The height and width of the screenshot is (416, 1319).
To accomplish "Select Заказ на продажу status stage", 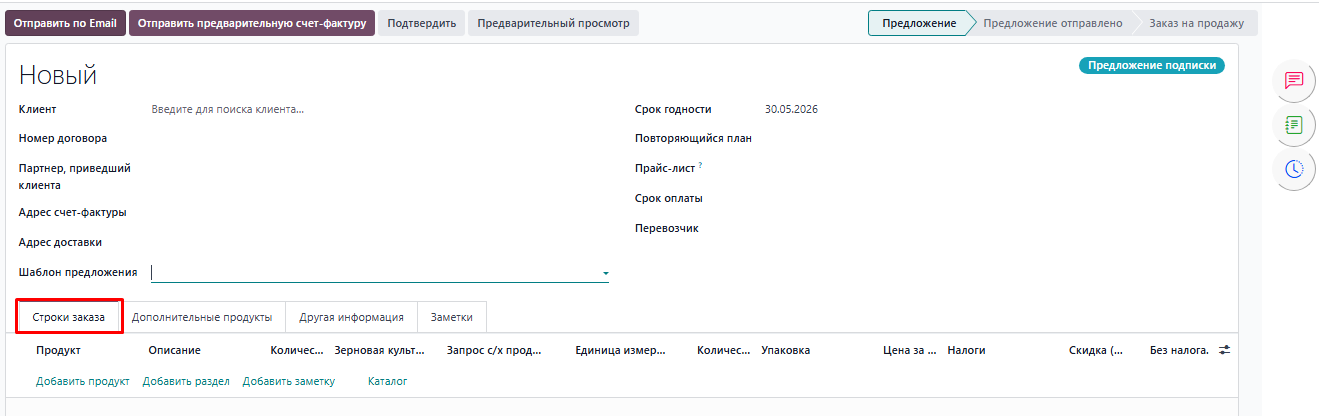I will pos(1196,23).
